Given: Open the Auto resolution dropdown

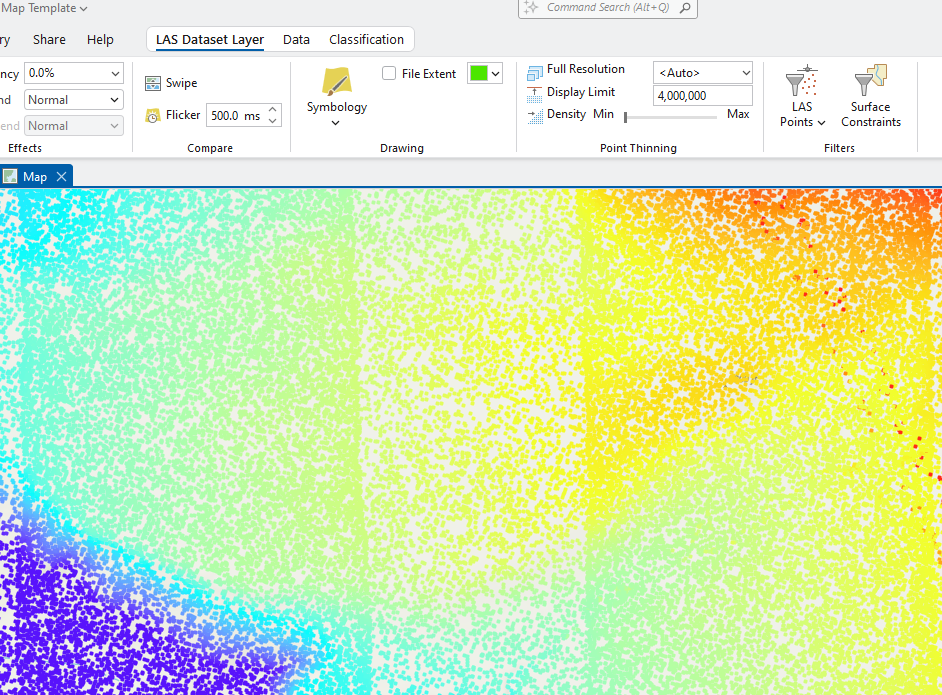Looking at the screenshot, I should tap(702, 72).
